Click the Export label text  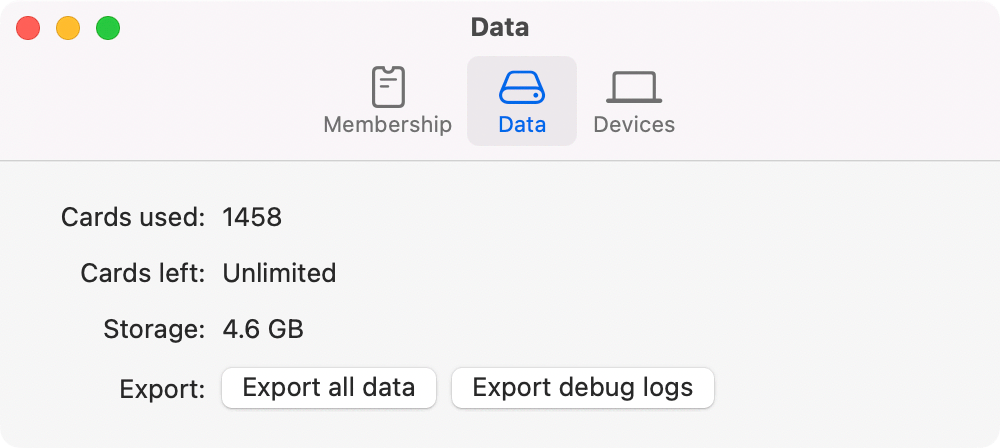pyautogui.click(x=162, y=389)
